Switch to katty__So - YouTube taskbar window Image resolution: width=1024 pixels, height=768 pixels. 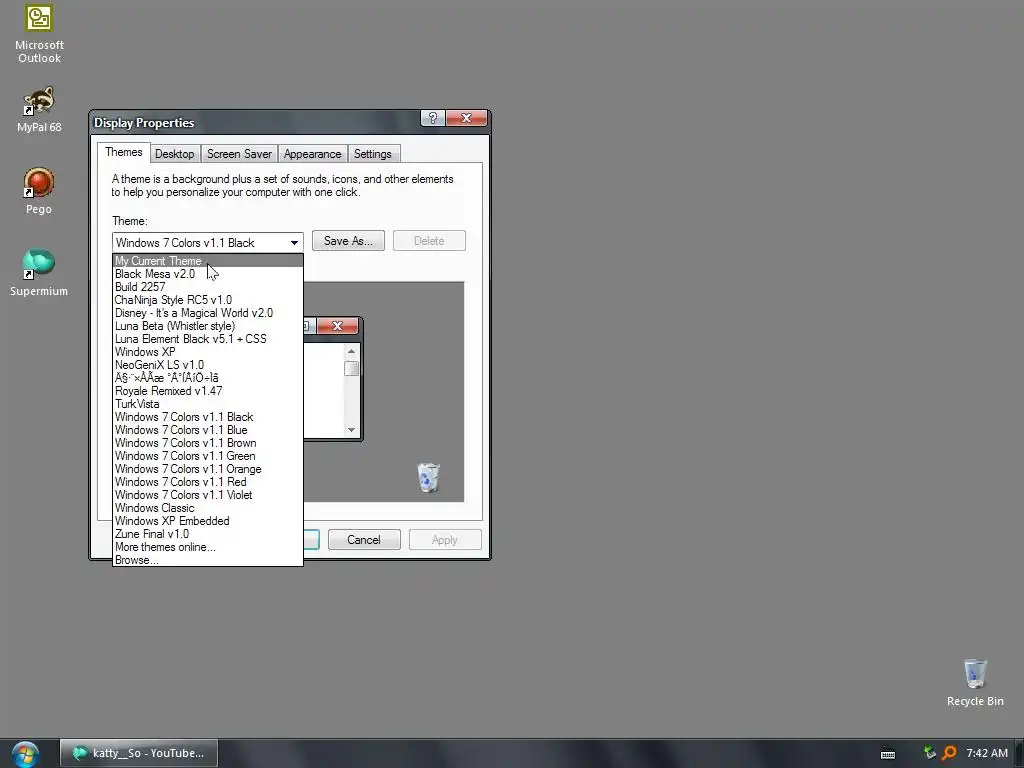click(x=139, y=753)
